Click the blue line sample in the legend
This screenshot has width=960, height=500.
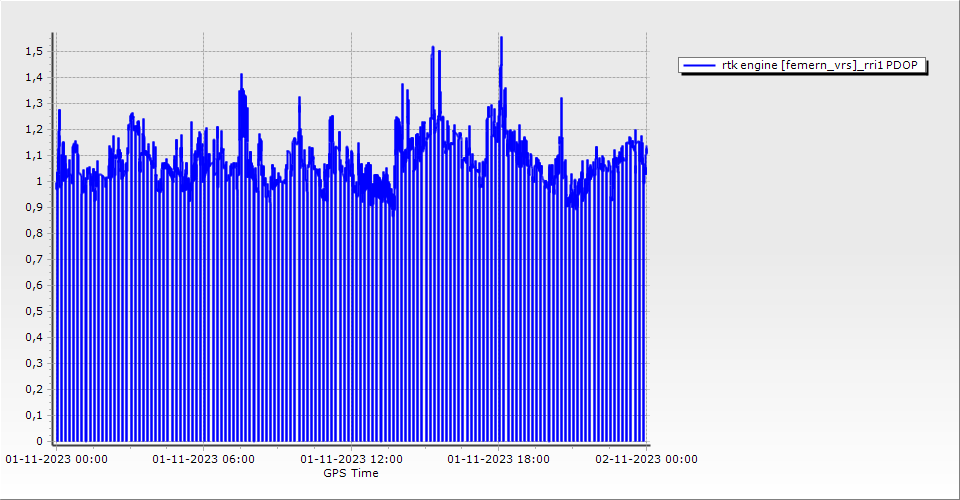699,66
